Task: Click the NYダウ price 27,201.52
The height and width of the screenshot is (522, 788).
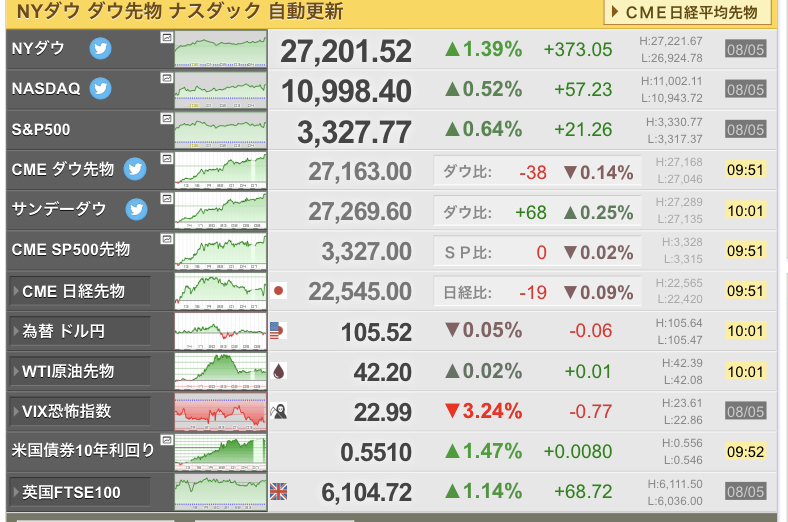Action: pos(346,51)
